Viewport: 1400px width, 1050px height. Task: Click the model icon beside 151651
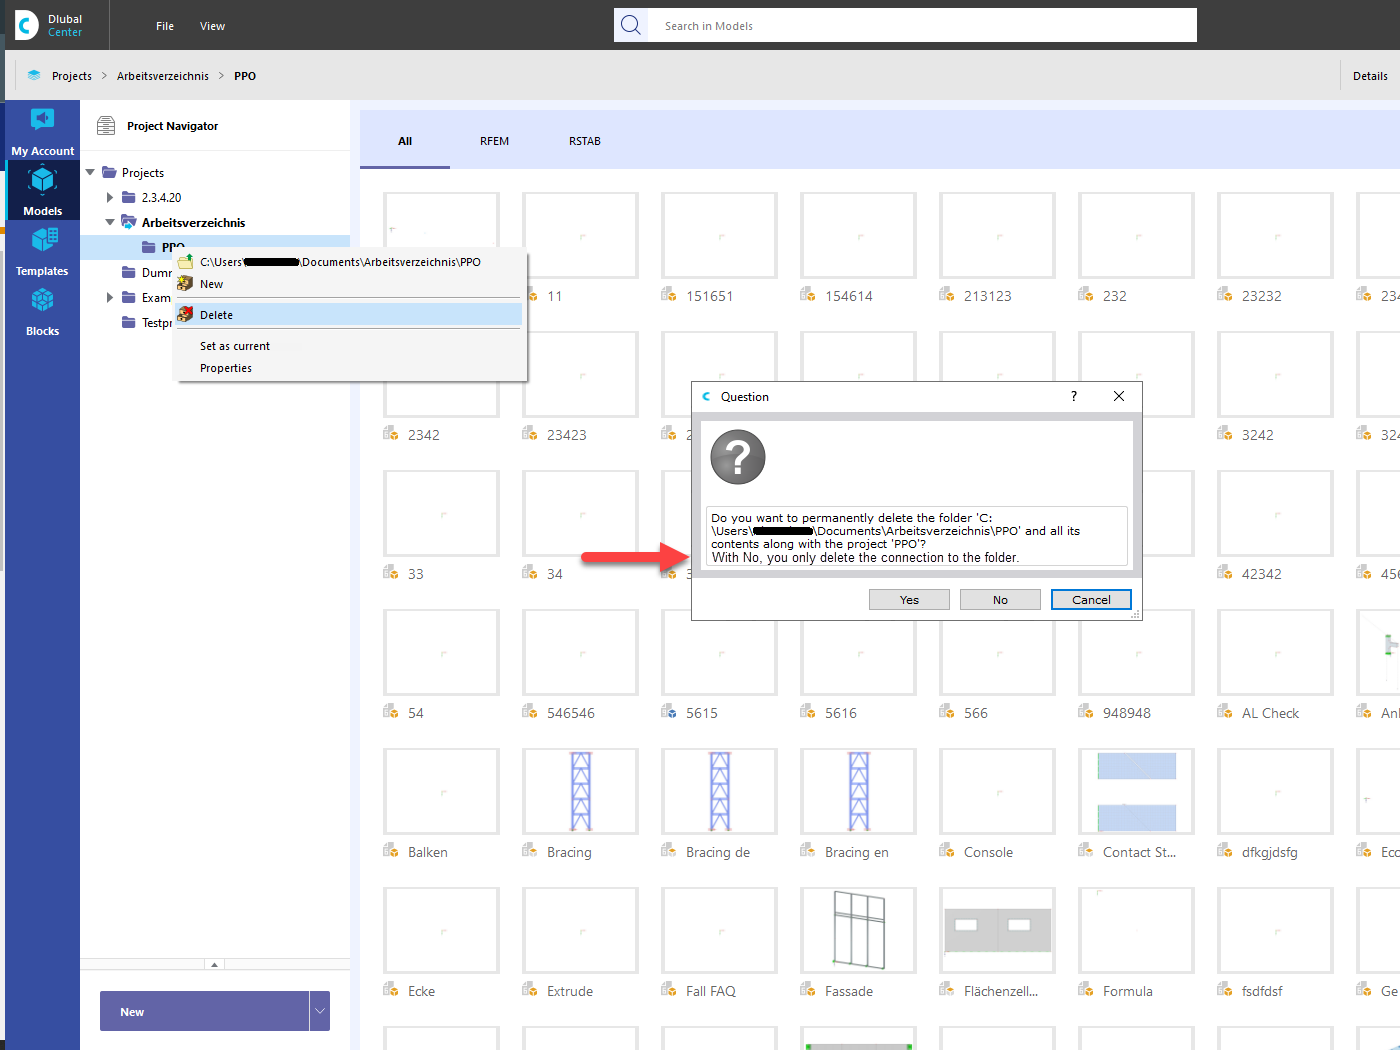click(x=669, y=295)
